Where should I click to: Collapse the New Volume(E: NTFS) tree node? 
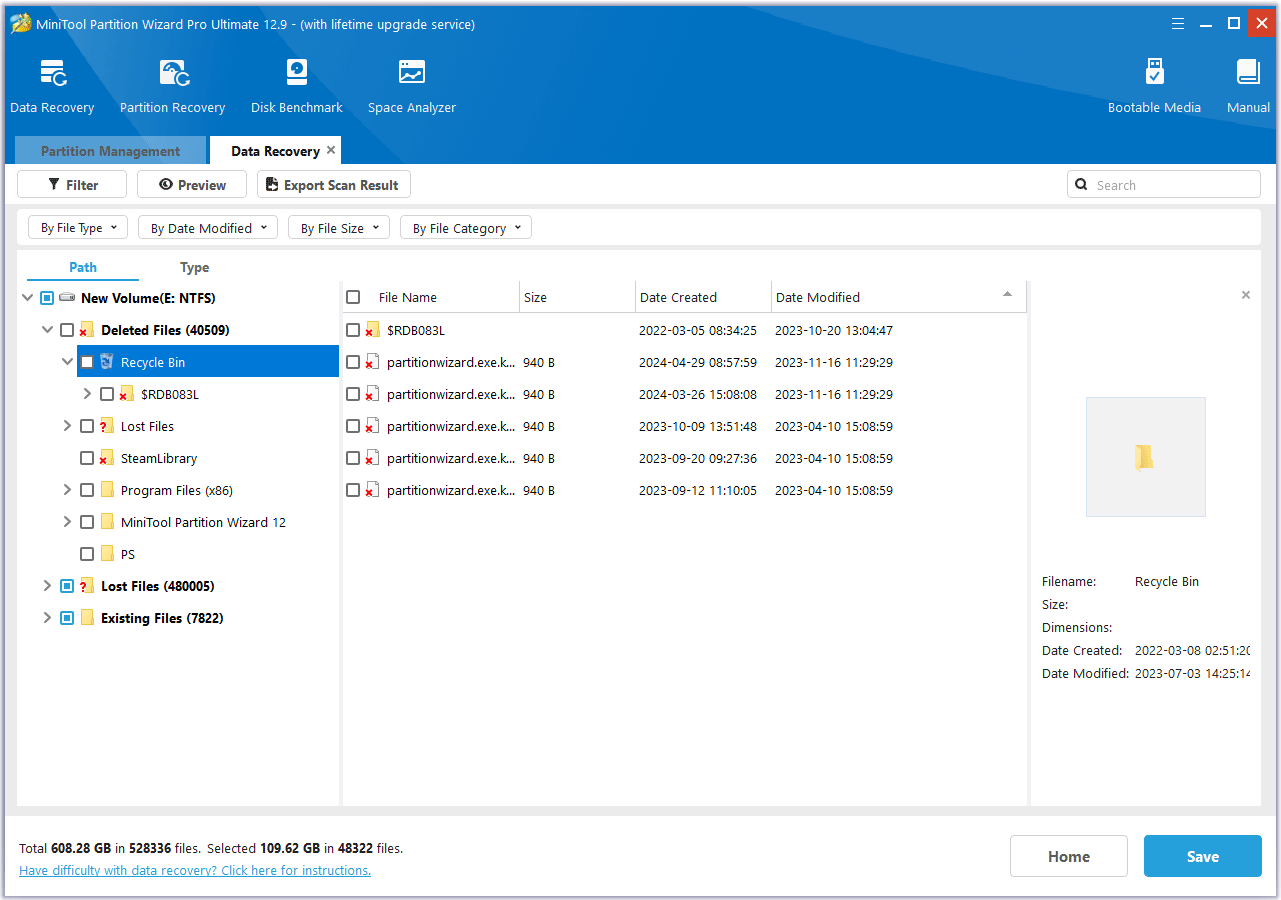pyautogui.click(x=27, y=298)
